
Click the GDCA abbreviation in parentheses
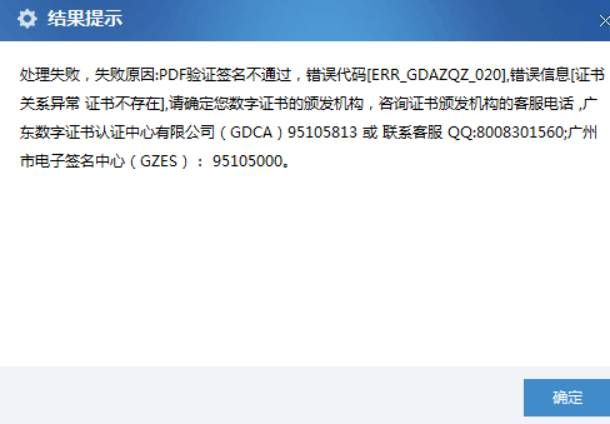[251, 132]
